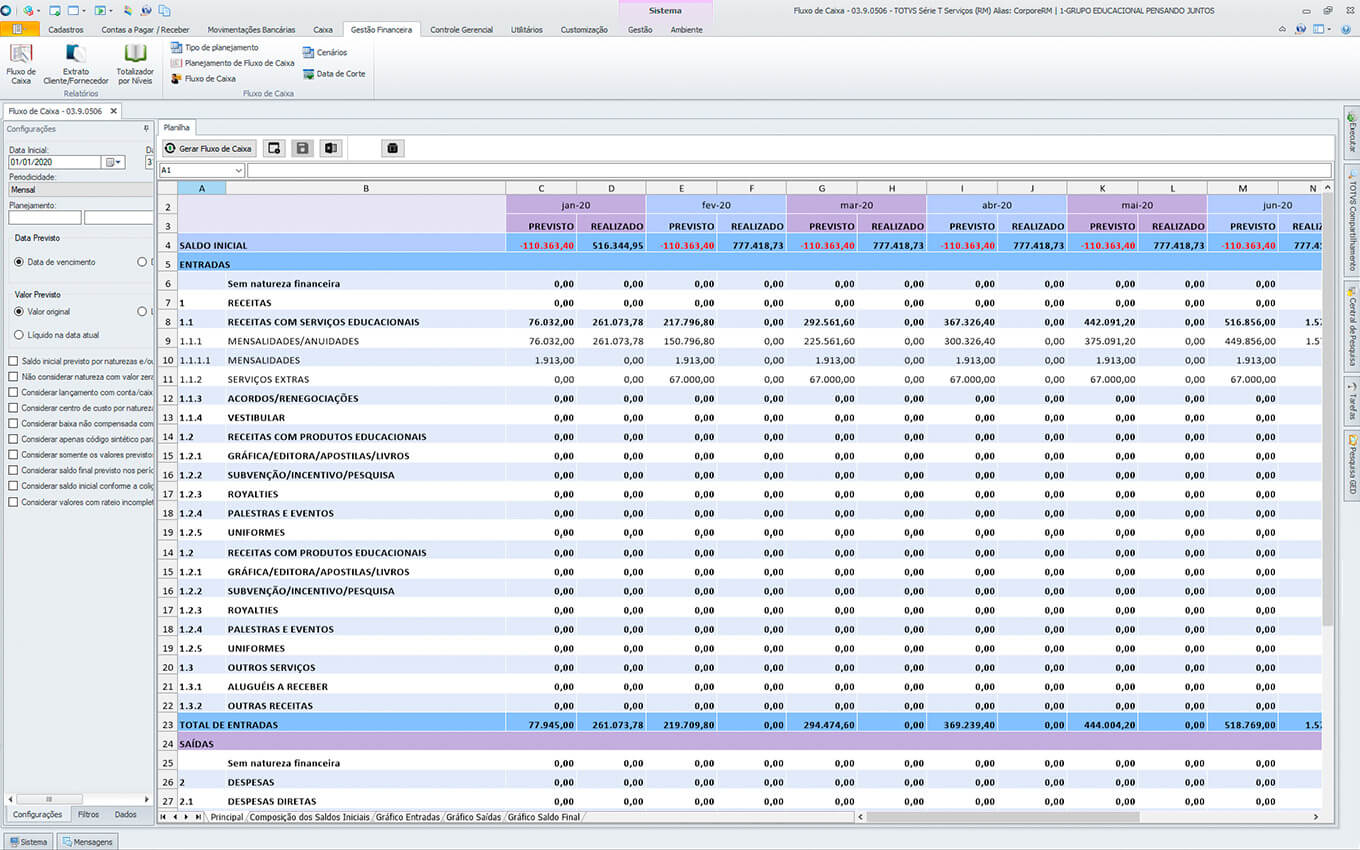1360x850 pixels.
Task: Switch to the Controle Gerencial ribbon tab
Action: coord(461,30)
